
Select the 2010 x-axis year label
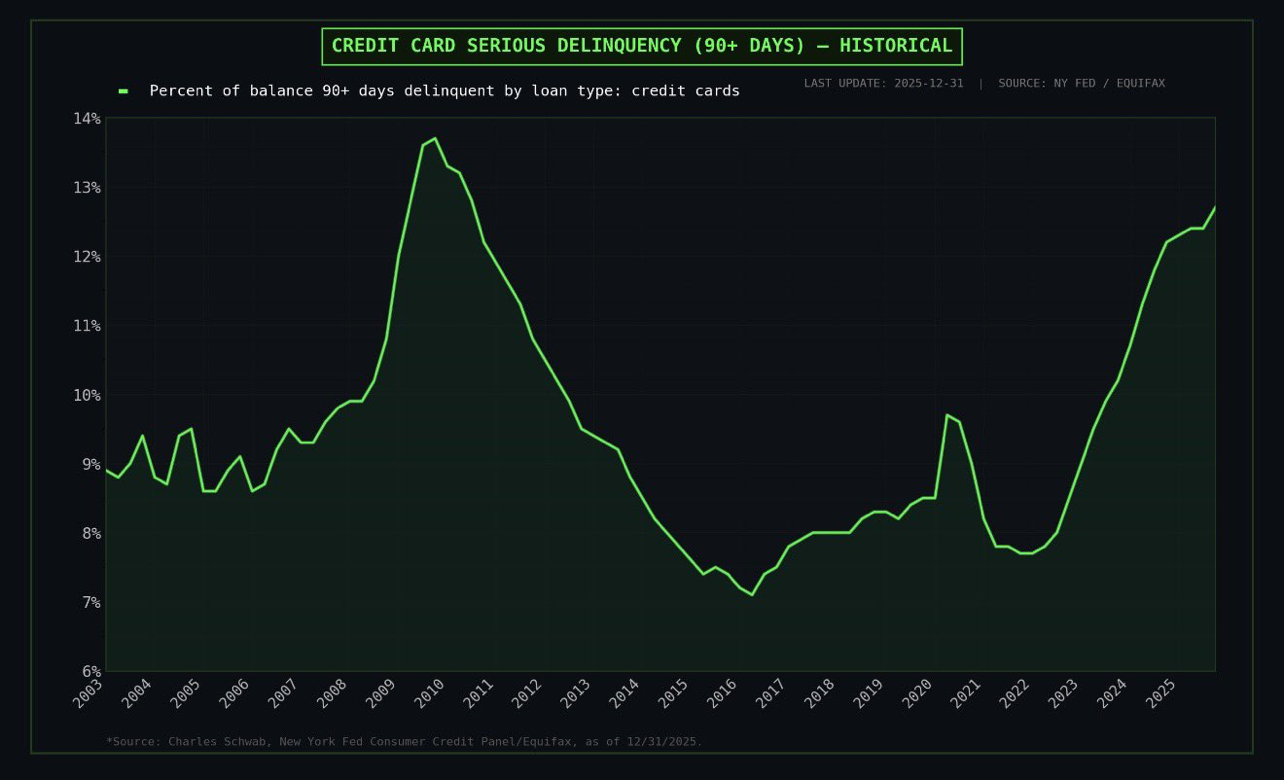click(430, 692)
